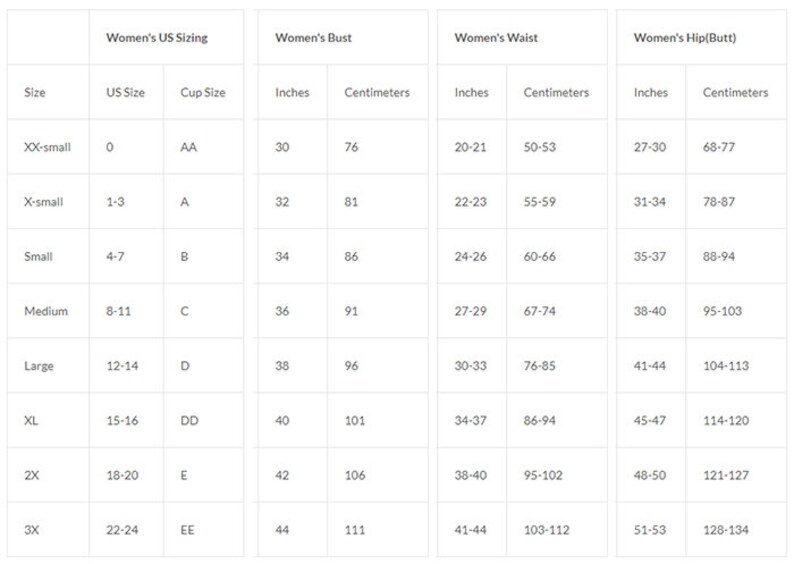The width and height of the screenshot is (794, 564).
Task: Select the Women's Hip(Butt) header
Action: 685,38
